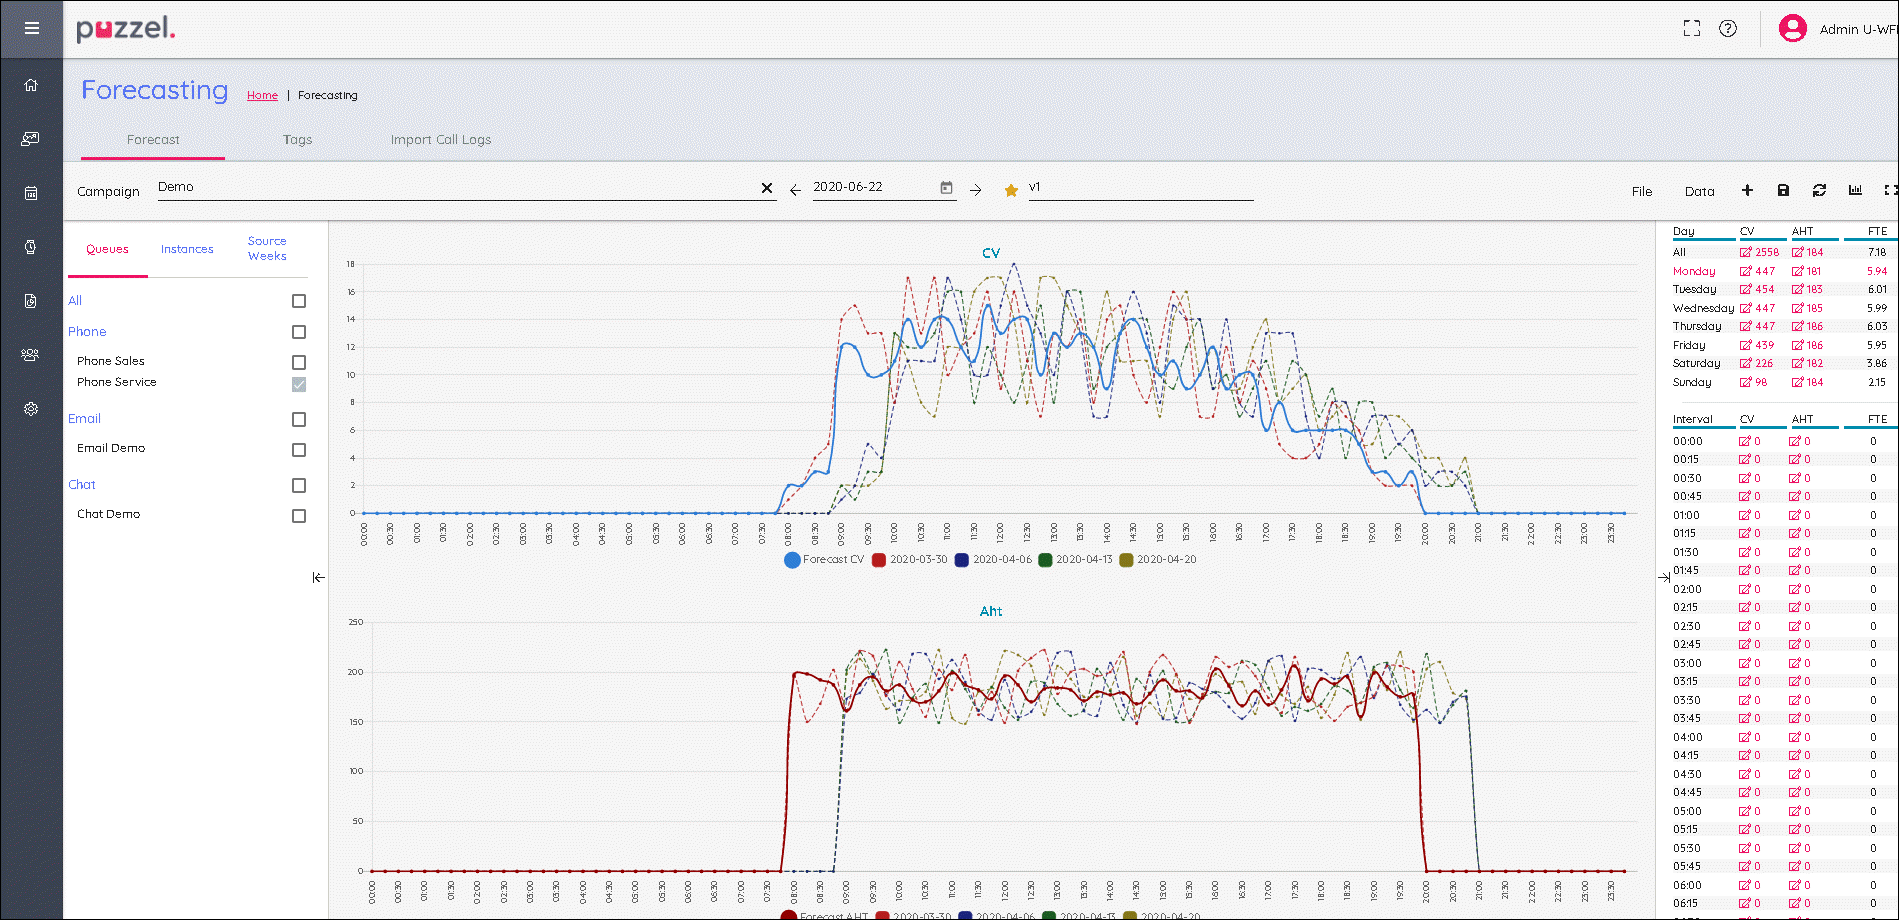Follow the Home breadcrumb link

[x=262, y=96]
